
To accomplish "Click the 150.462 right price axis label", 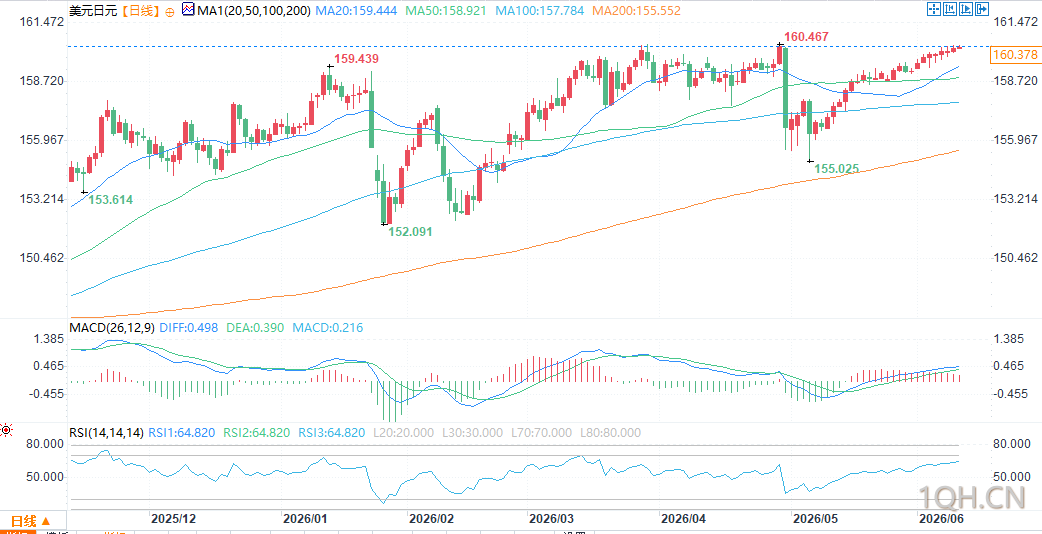I will click(x=1014, y=258).
